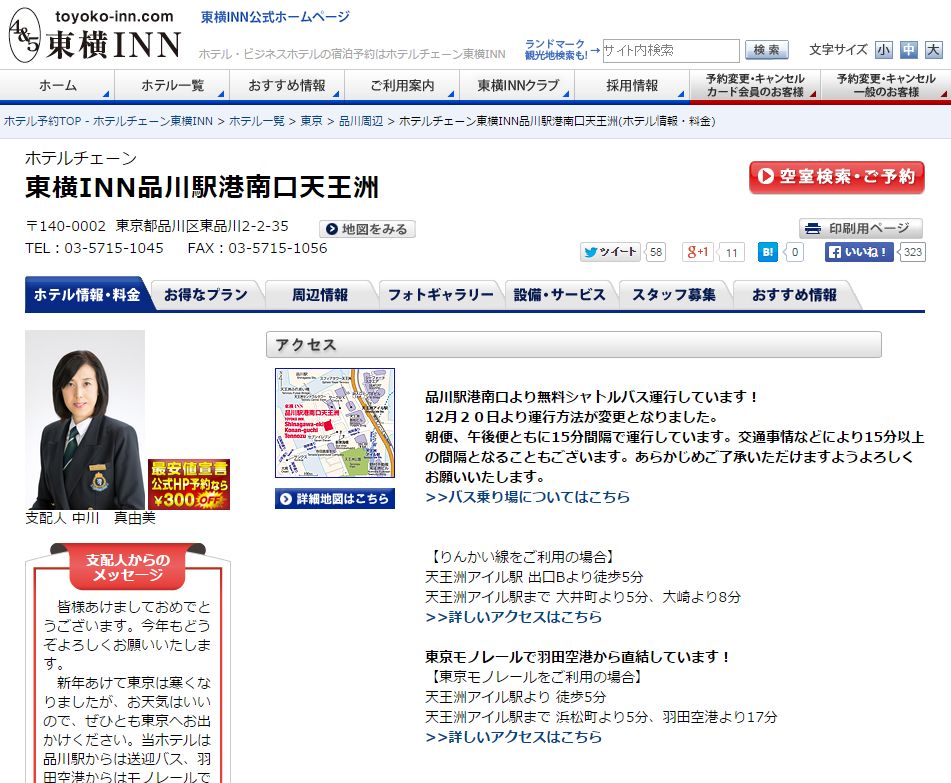Set text size to 小
This screenshot has height=783, width=951.
click(x=884, y=50)
